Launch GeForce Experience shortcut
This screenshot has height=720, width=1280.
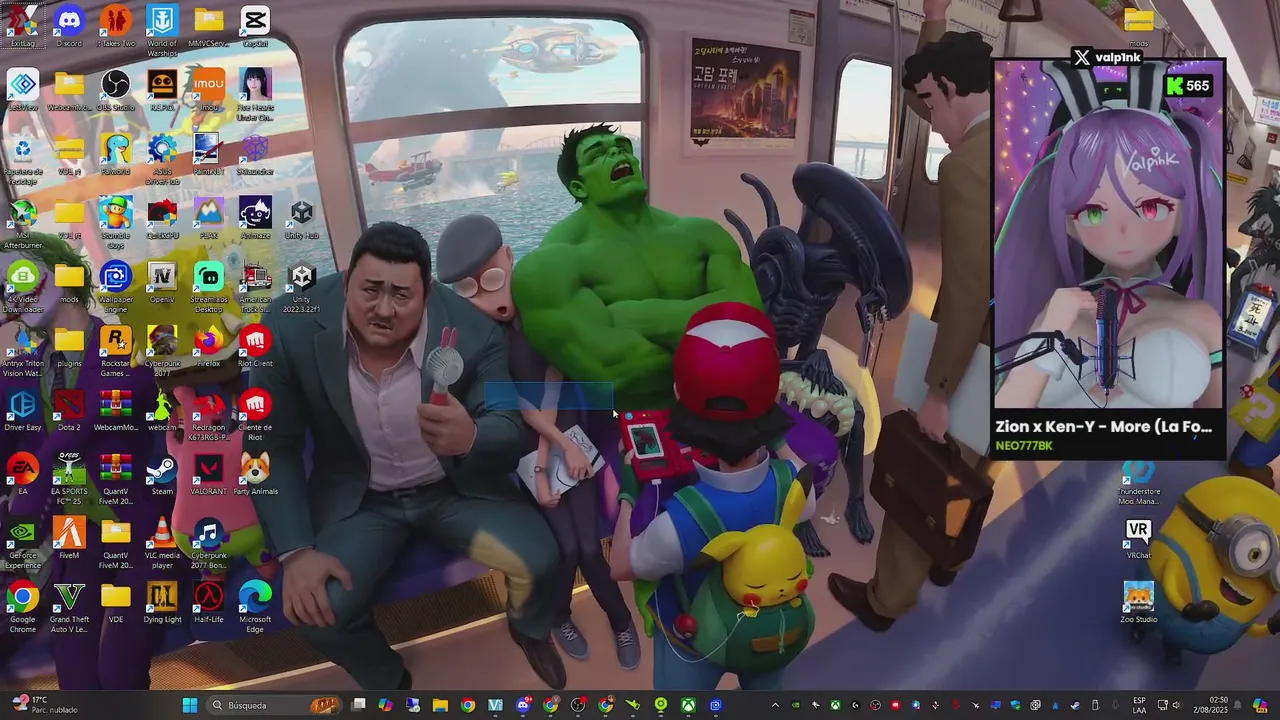pyautogui.click(x=22, y=544)
